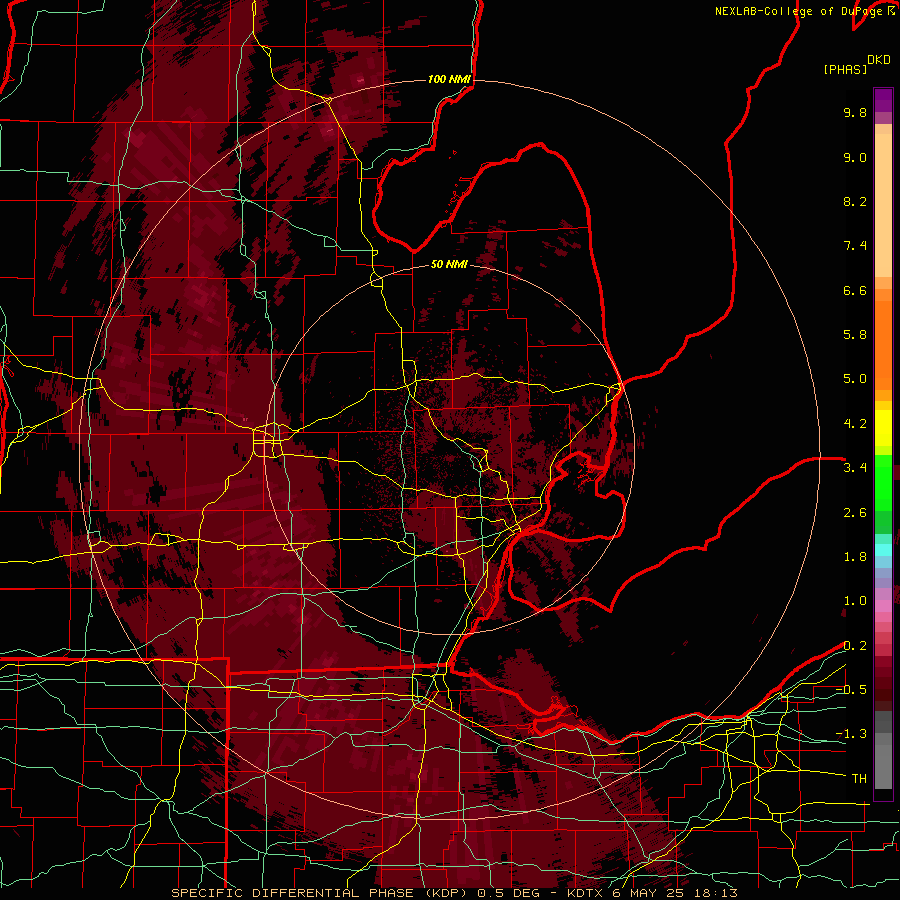This screenshot has width=900, height=900.
Task: Select the 3.4 legend value
Action: [855, 468]
